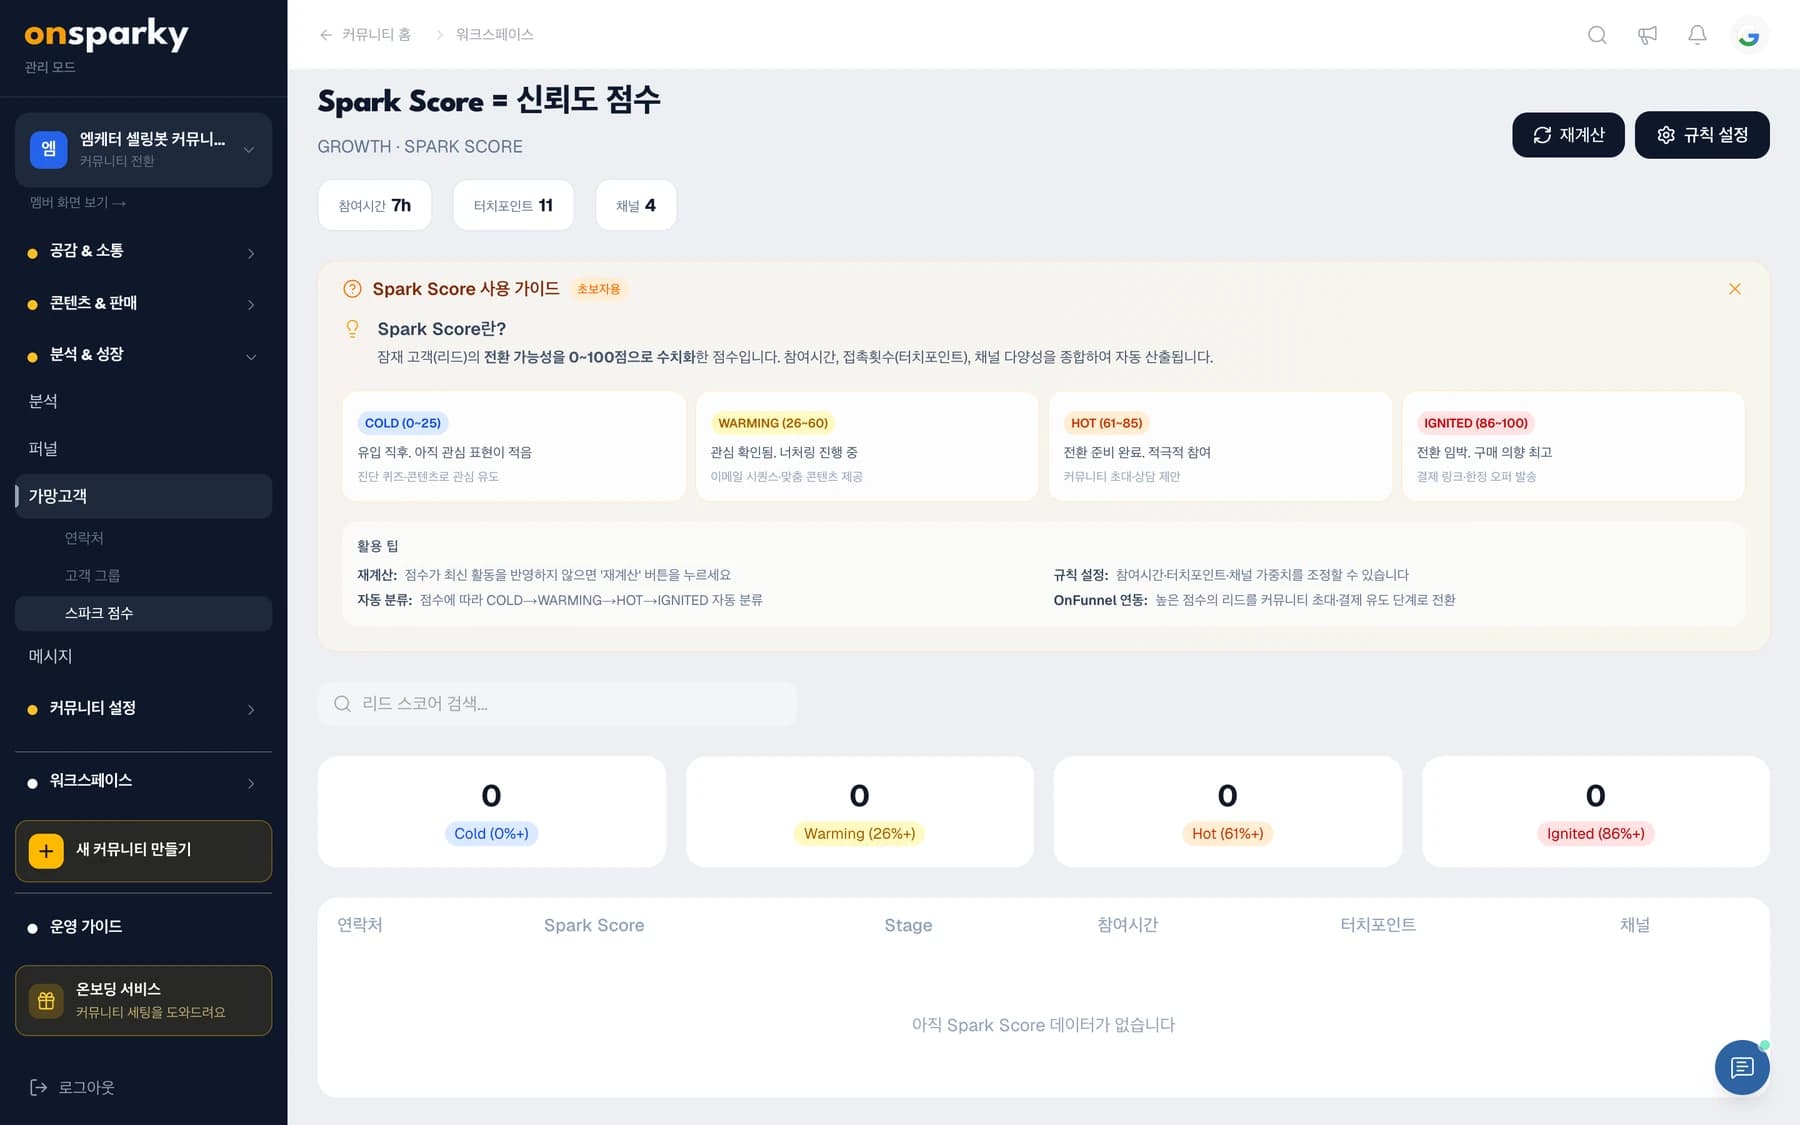Expand the 콘텐츠 & 판매 menu chevron

(251, 304)
